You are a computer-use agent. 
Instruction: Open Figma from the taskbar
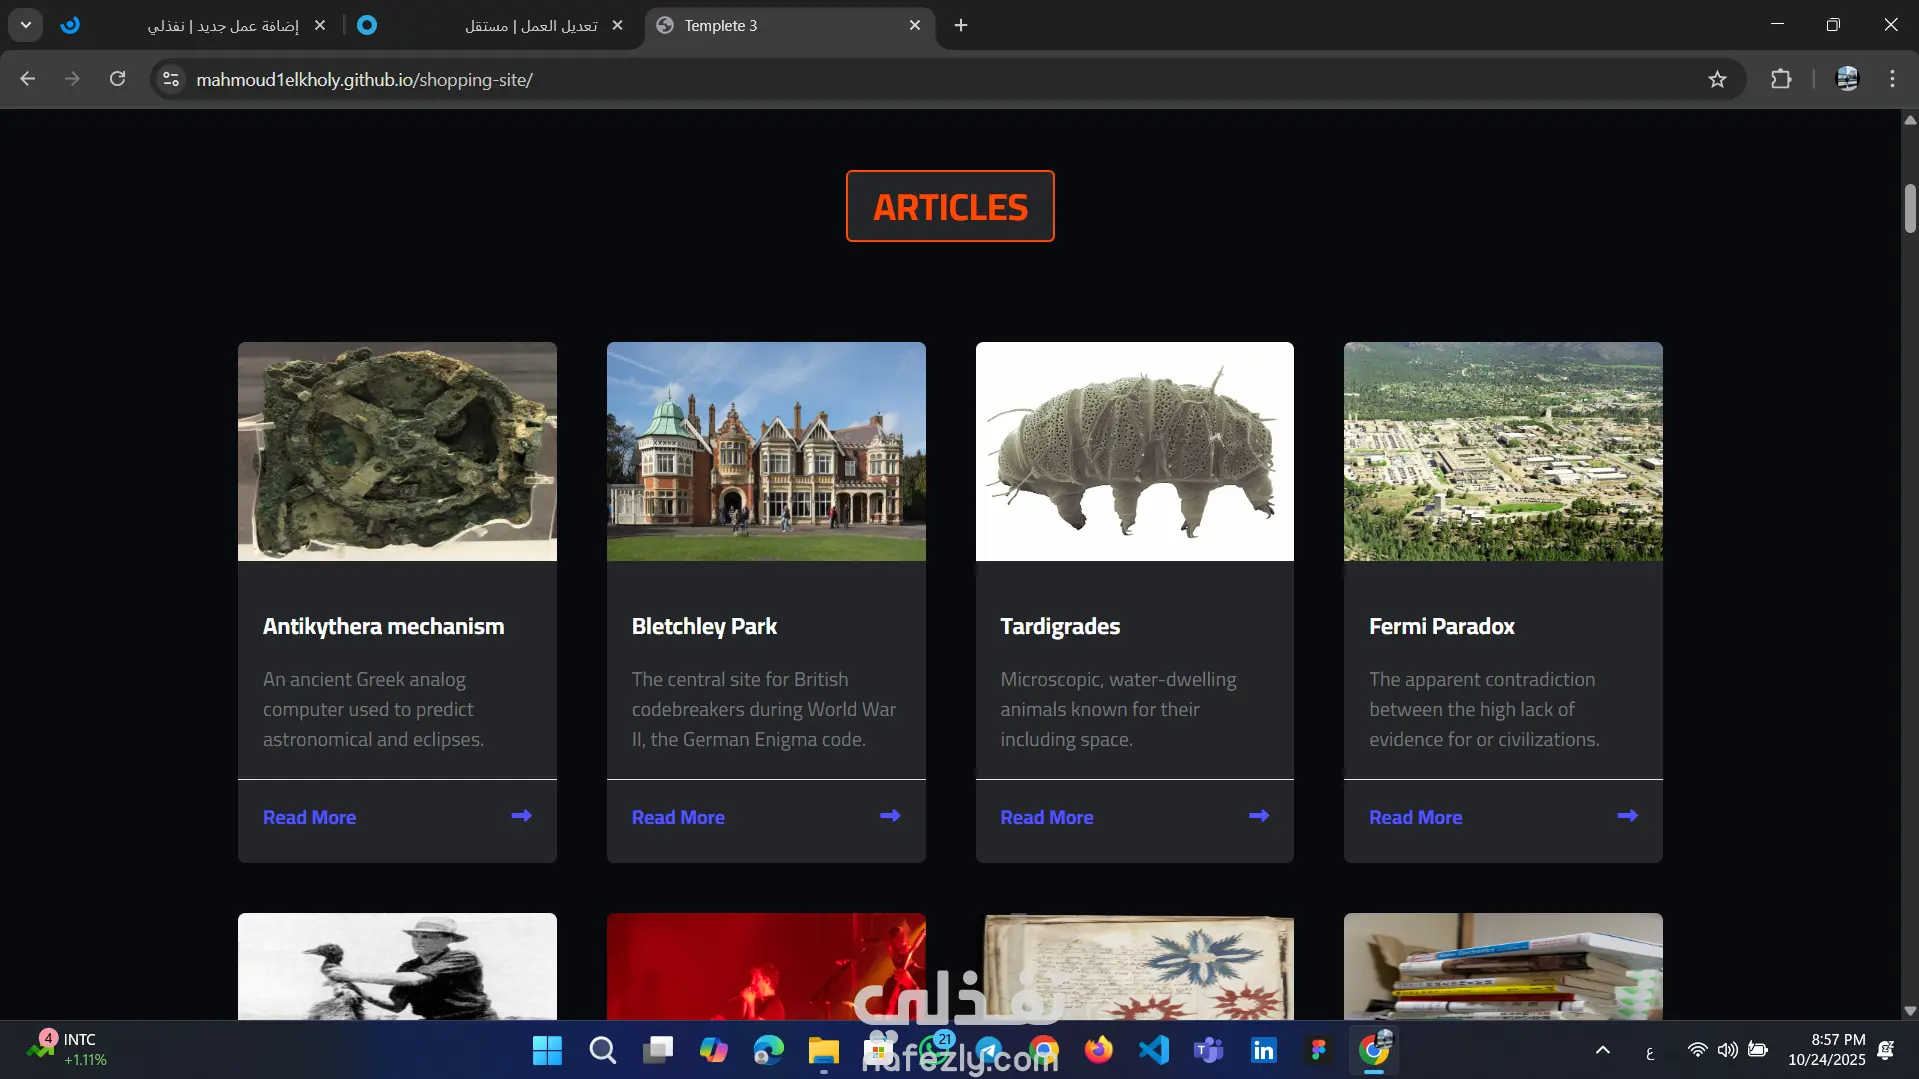tap(1318, 1050)
